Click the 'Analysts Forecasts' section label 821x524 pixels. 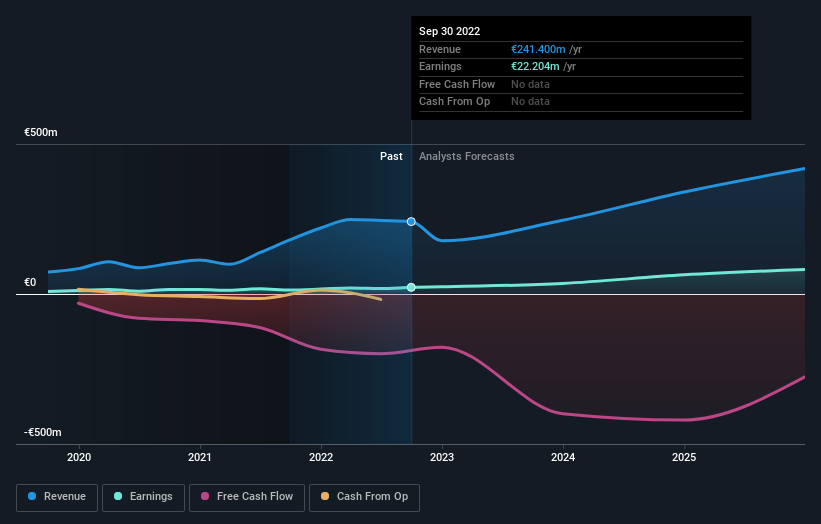coord(467,157)
